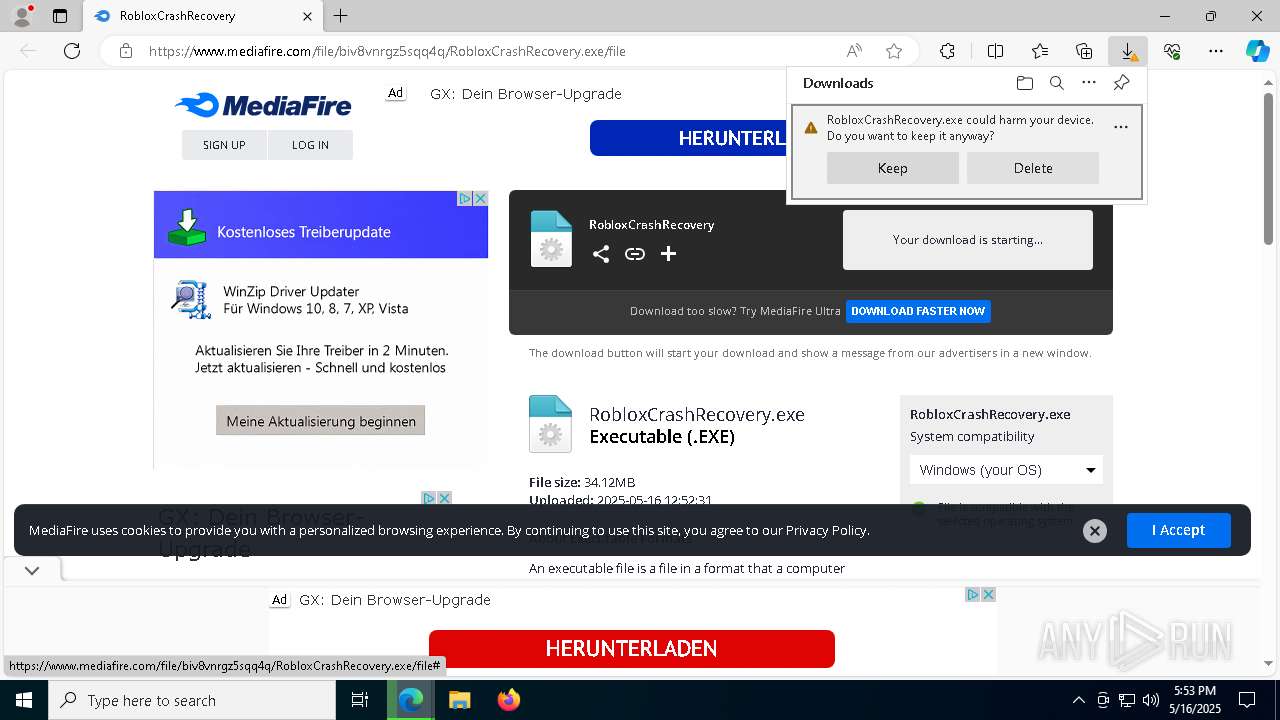Click Your download is starting box
Screen dimensions: 1280x720
pos(968,240)
